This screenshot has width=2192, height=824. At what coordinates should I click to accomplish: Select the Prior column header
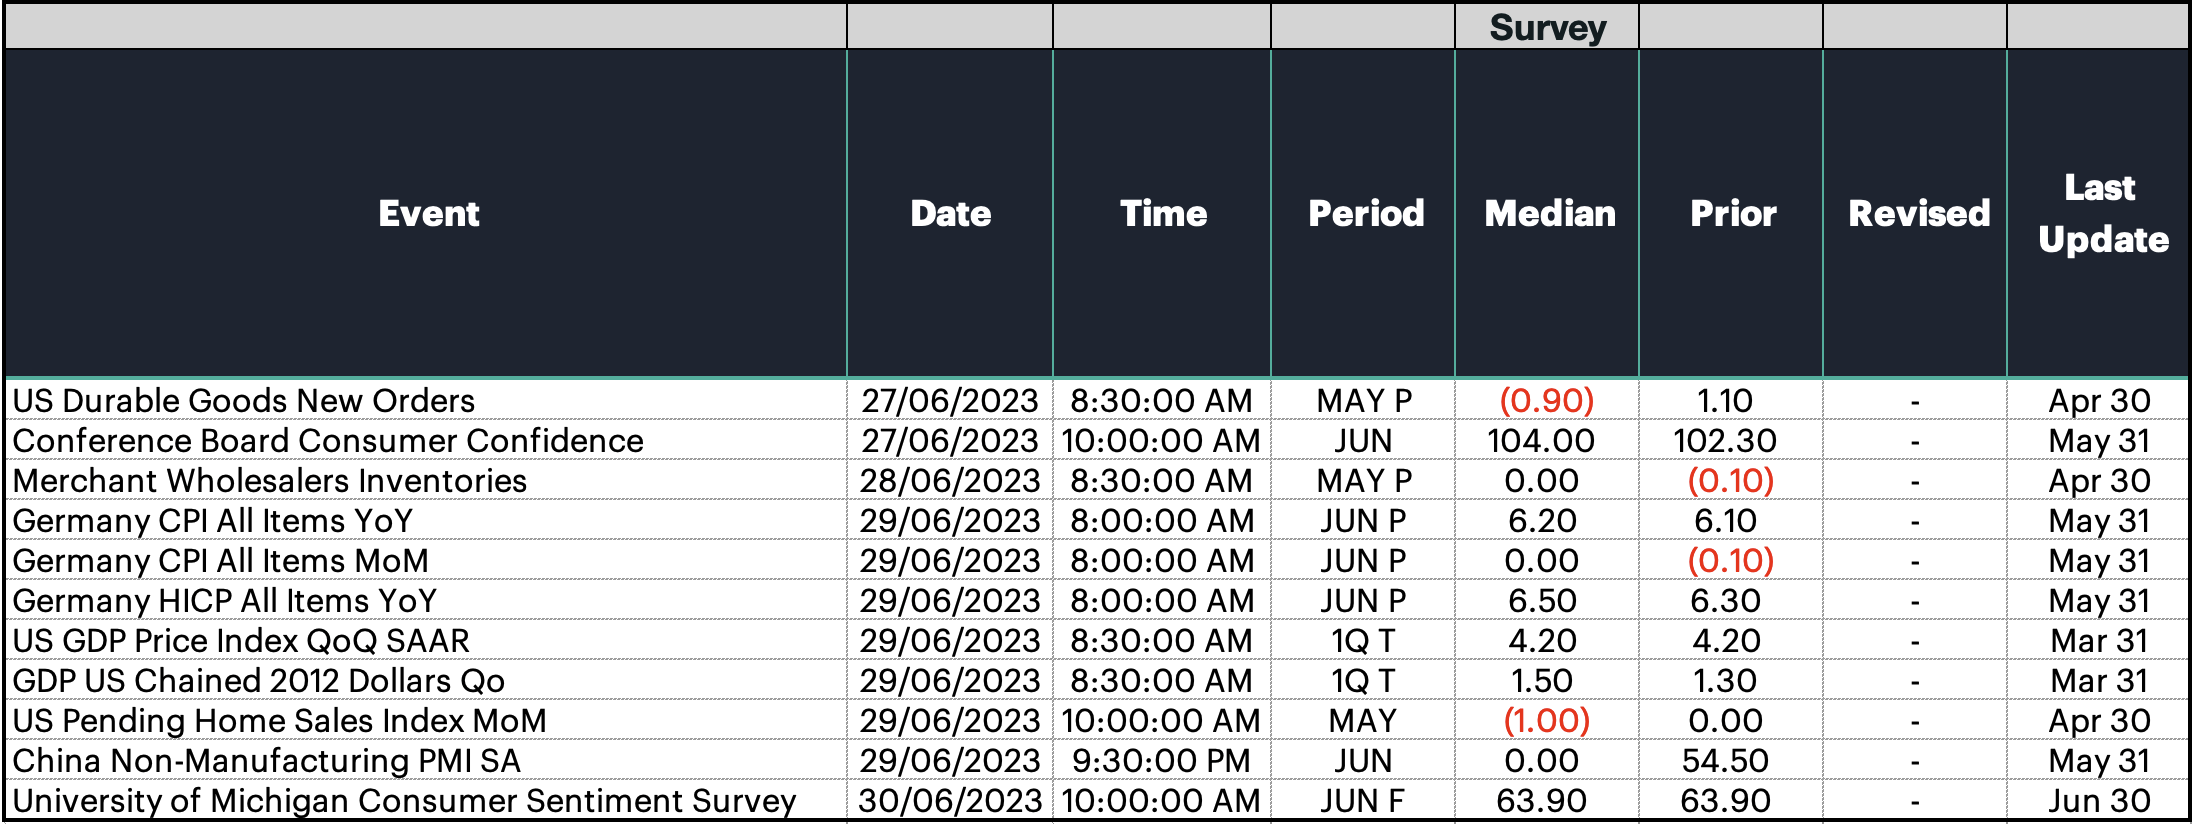(x=1732, y=213)
